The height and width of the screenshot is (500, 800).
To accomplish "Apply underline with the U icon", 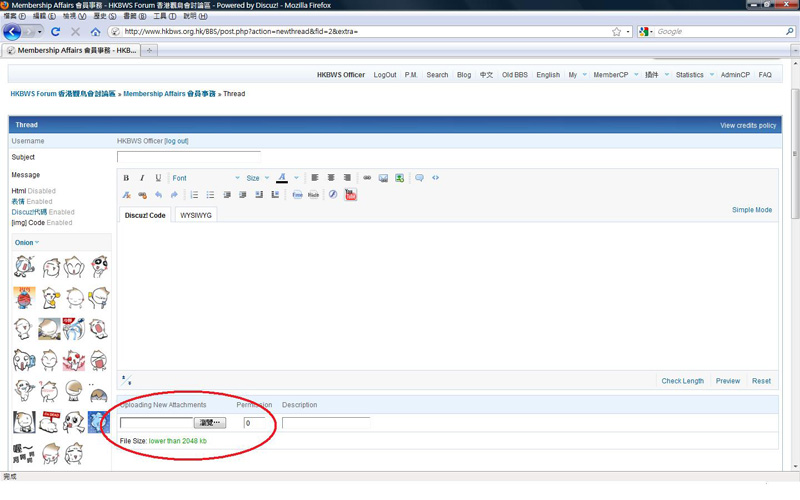I will 158,178.
